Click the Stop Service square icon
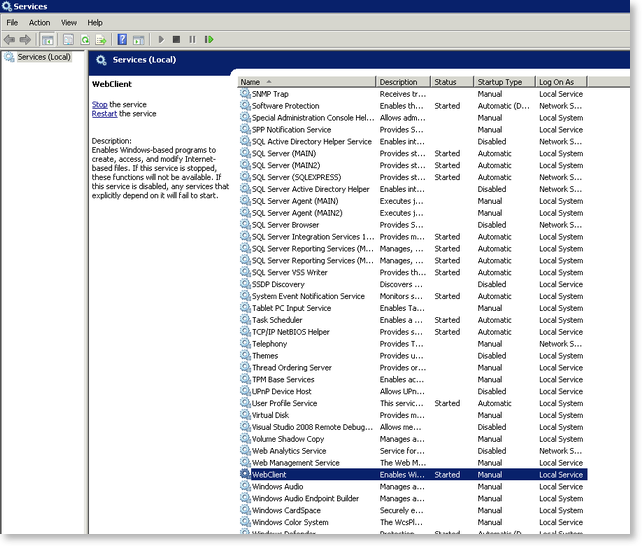The height and width of the screenshot is (546, 642). [176, 40]
